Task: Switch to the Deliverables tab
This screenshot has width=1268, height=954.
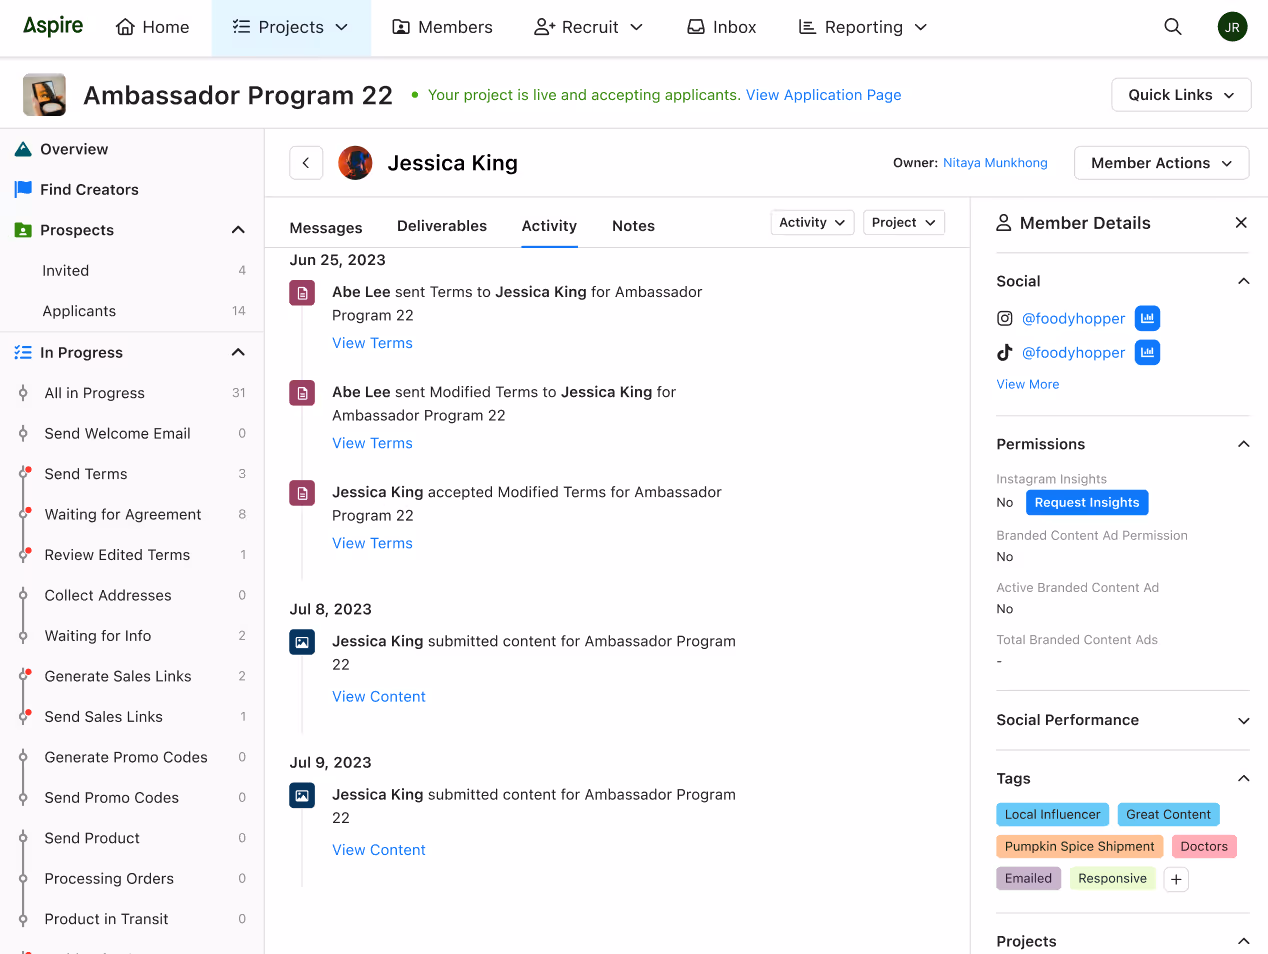Action: coord(442,226)
